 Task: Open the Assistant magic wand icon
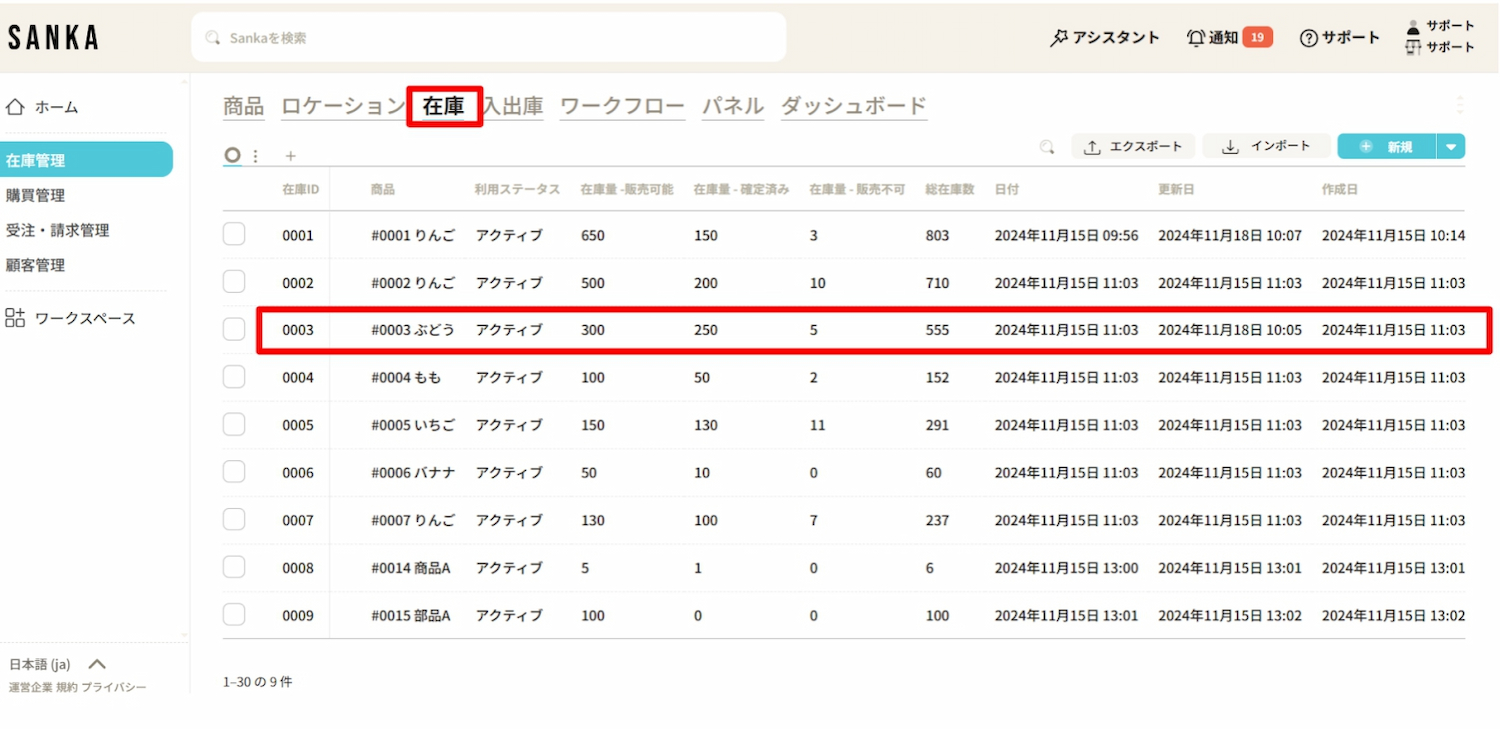click(1059, 38)
